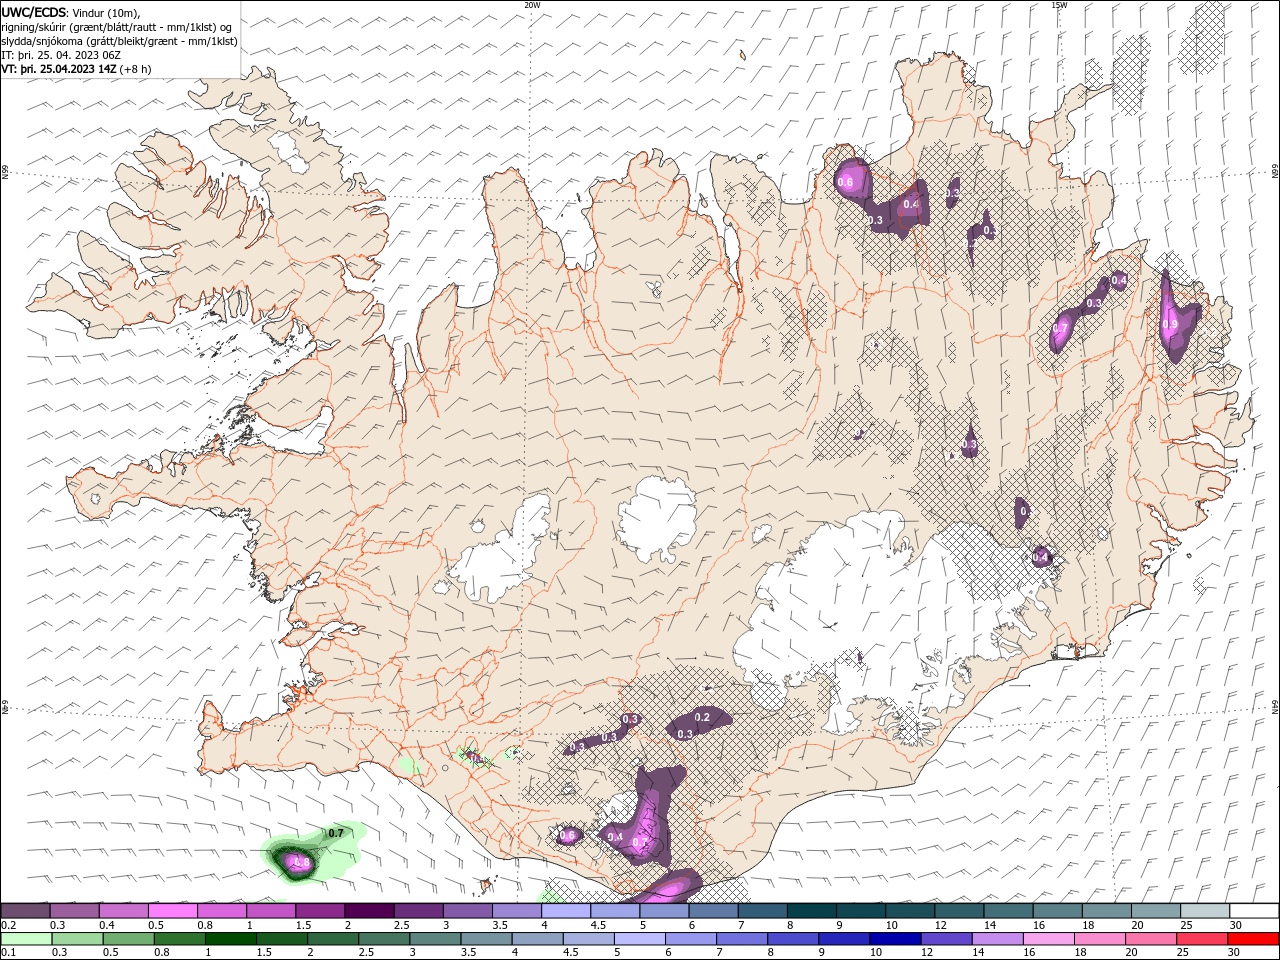Click the 'VT: þri. 25.04.2023 14Z (+8 h)' line
Screen dimensions: 1280x960
pos(77,69)
